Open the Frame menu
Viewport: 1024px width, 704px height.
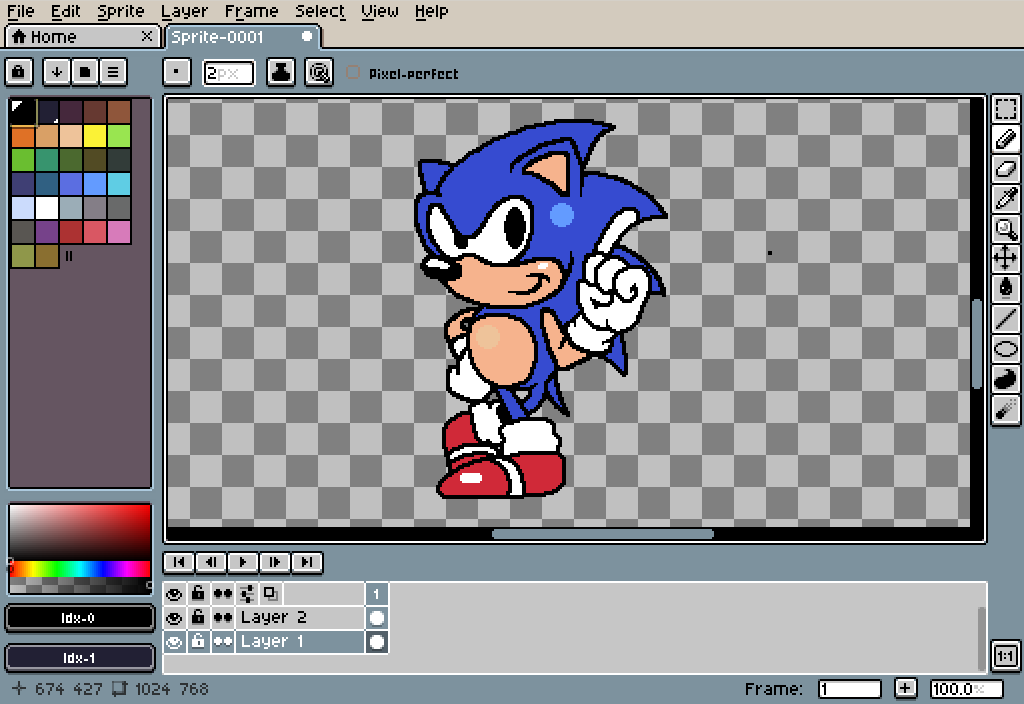pyautogui.click(x=251, y=11)
